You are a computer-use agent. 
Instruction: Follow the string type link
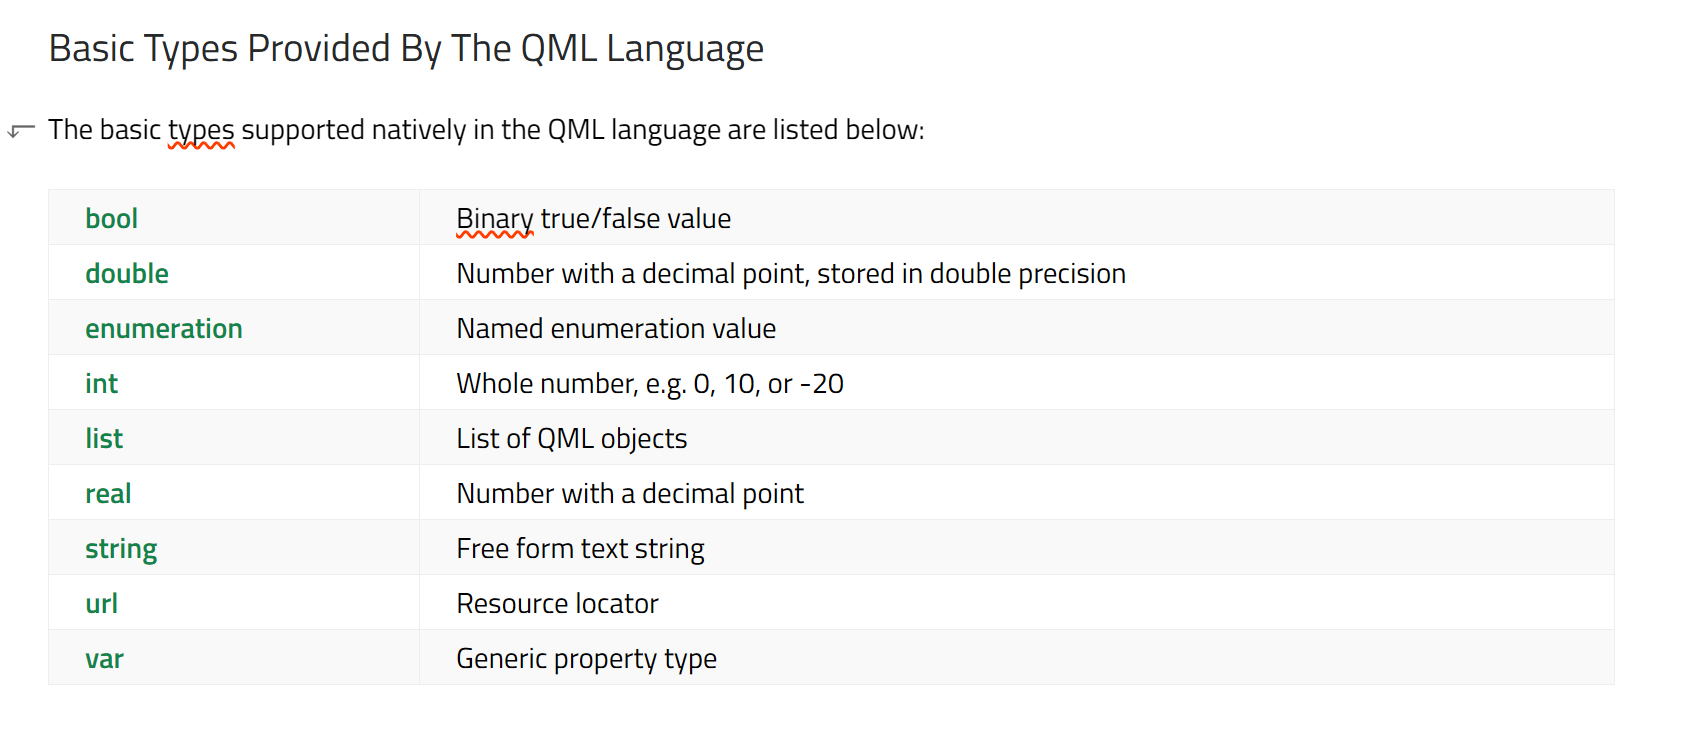click(121, 549)
